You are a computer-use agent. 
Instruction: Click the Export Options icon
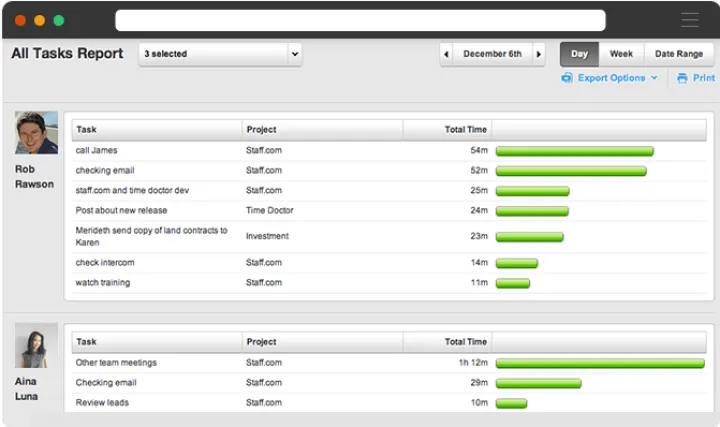(x=567, y=78)
